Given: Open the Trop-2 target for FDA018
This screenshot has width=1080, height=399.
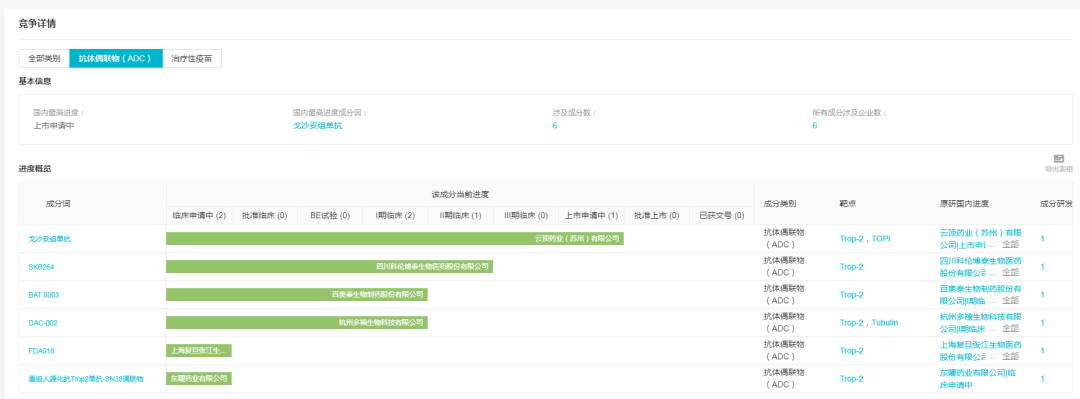Looking at the screenshot, I should click(851, 351).
